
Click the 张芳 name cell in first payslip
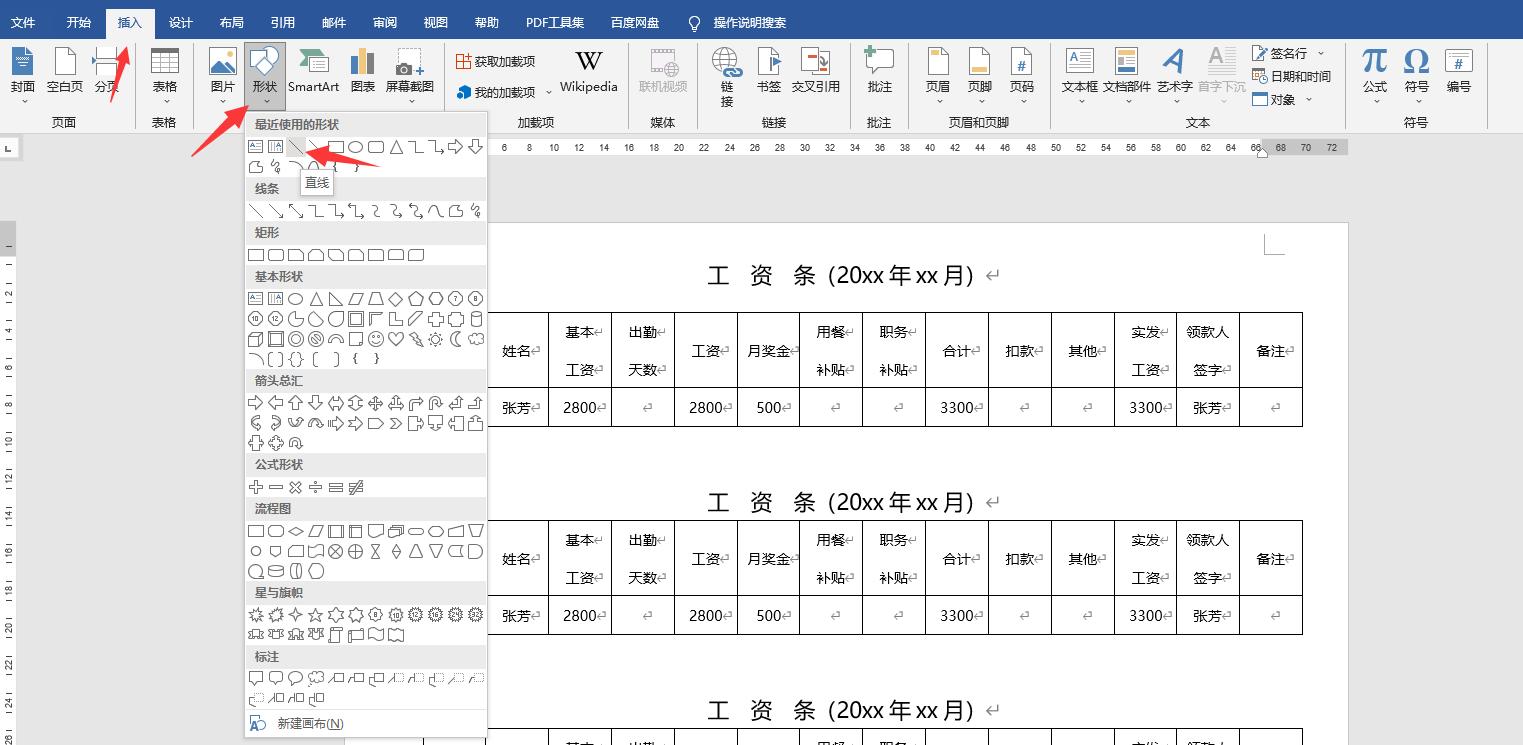click(x=518, y=407)
